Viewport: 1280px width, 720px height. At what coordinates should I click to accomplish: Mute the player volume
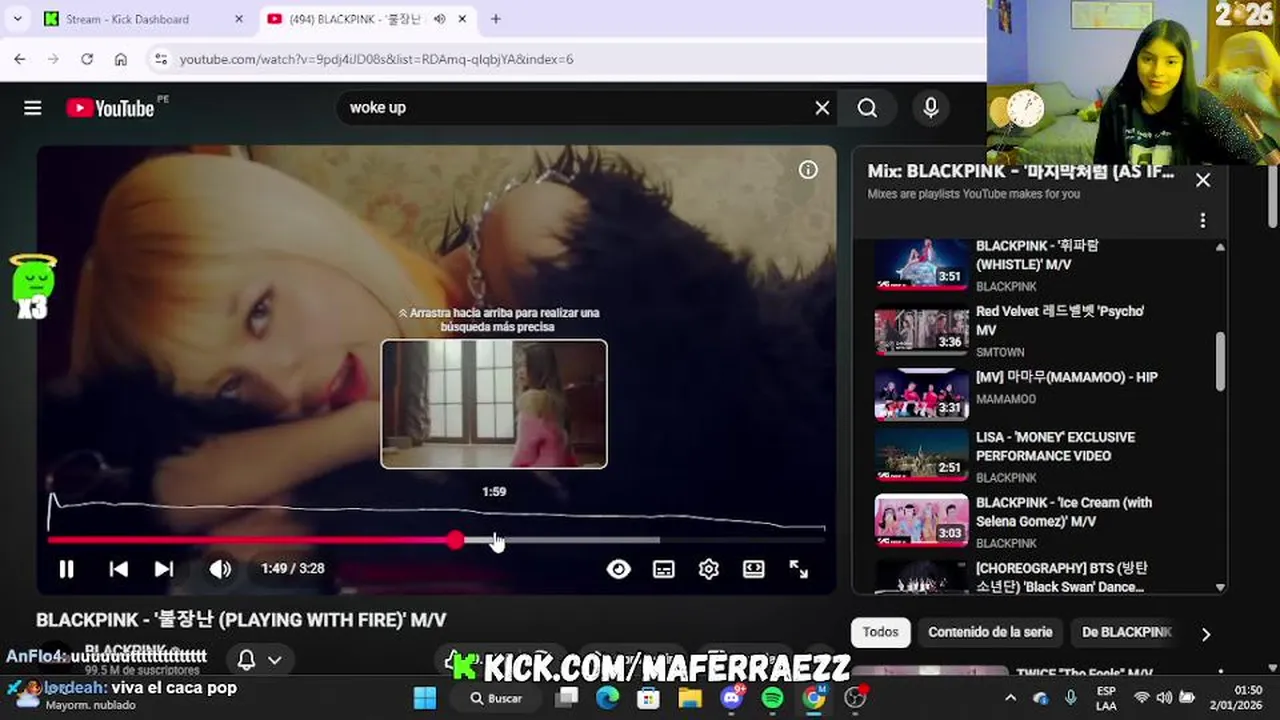click(220, 569)
